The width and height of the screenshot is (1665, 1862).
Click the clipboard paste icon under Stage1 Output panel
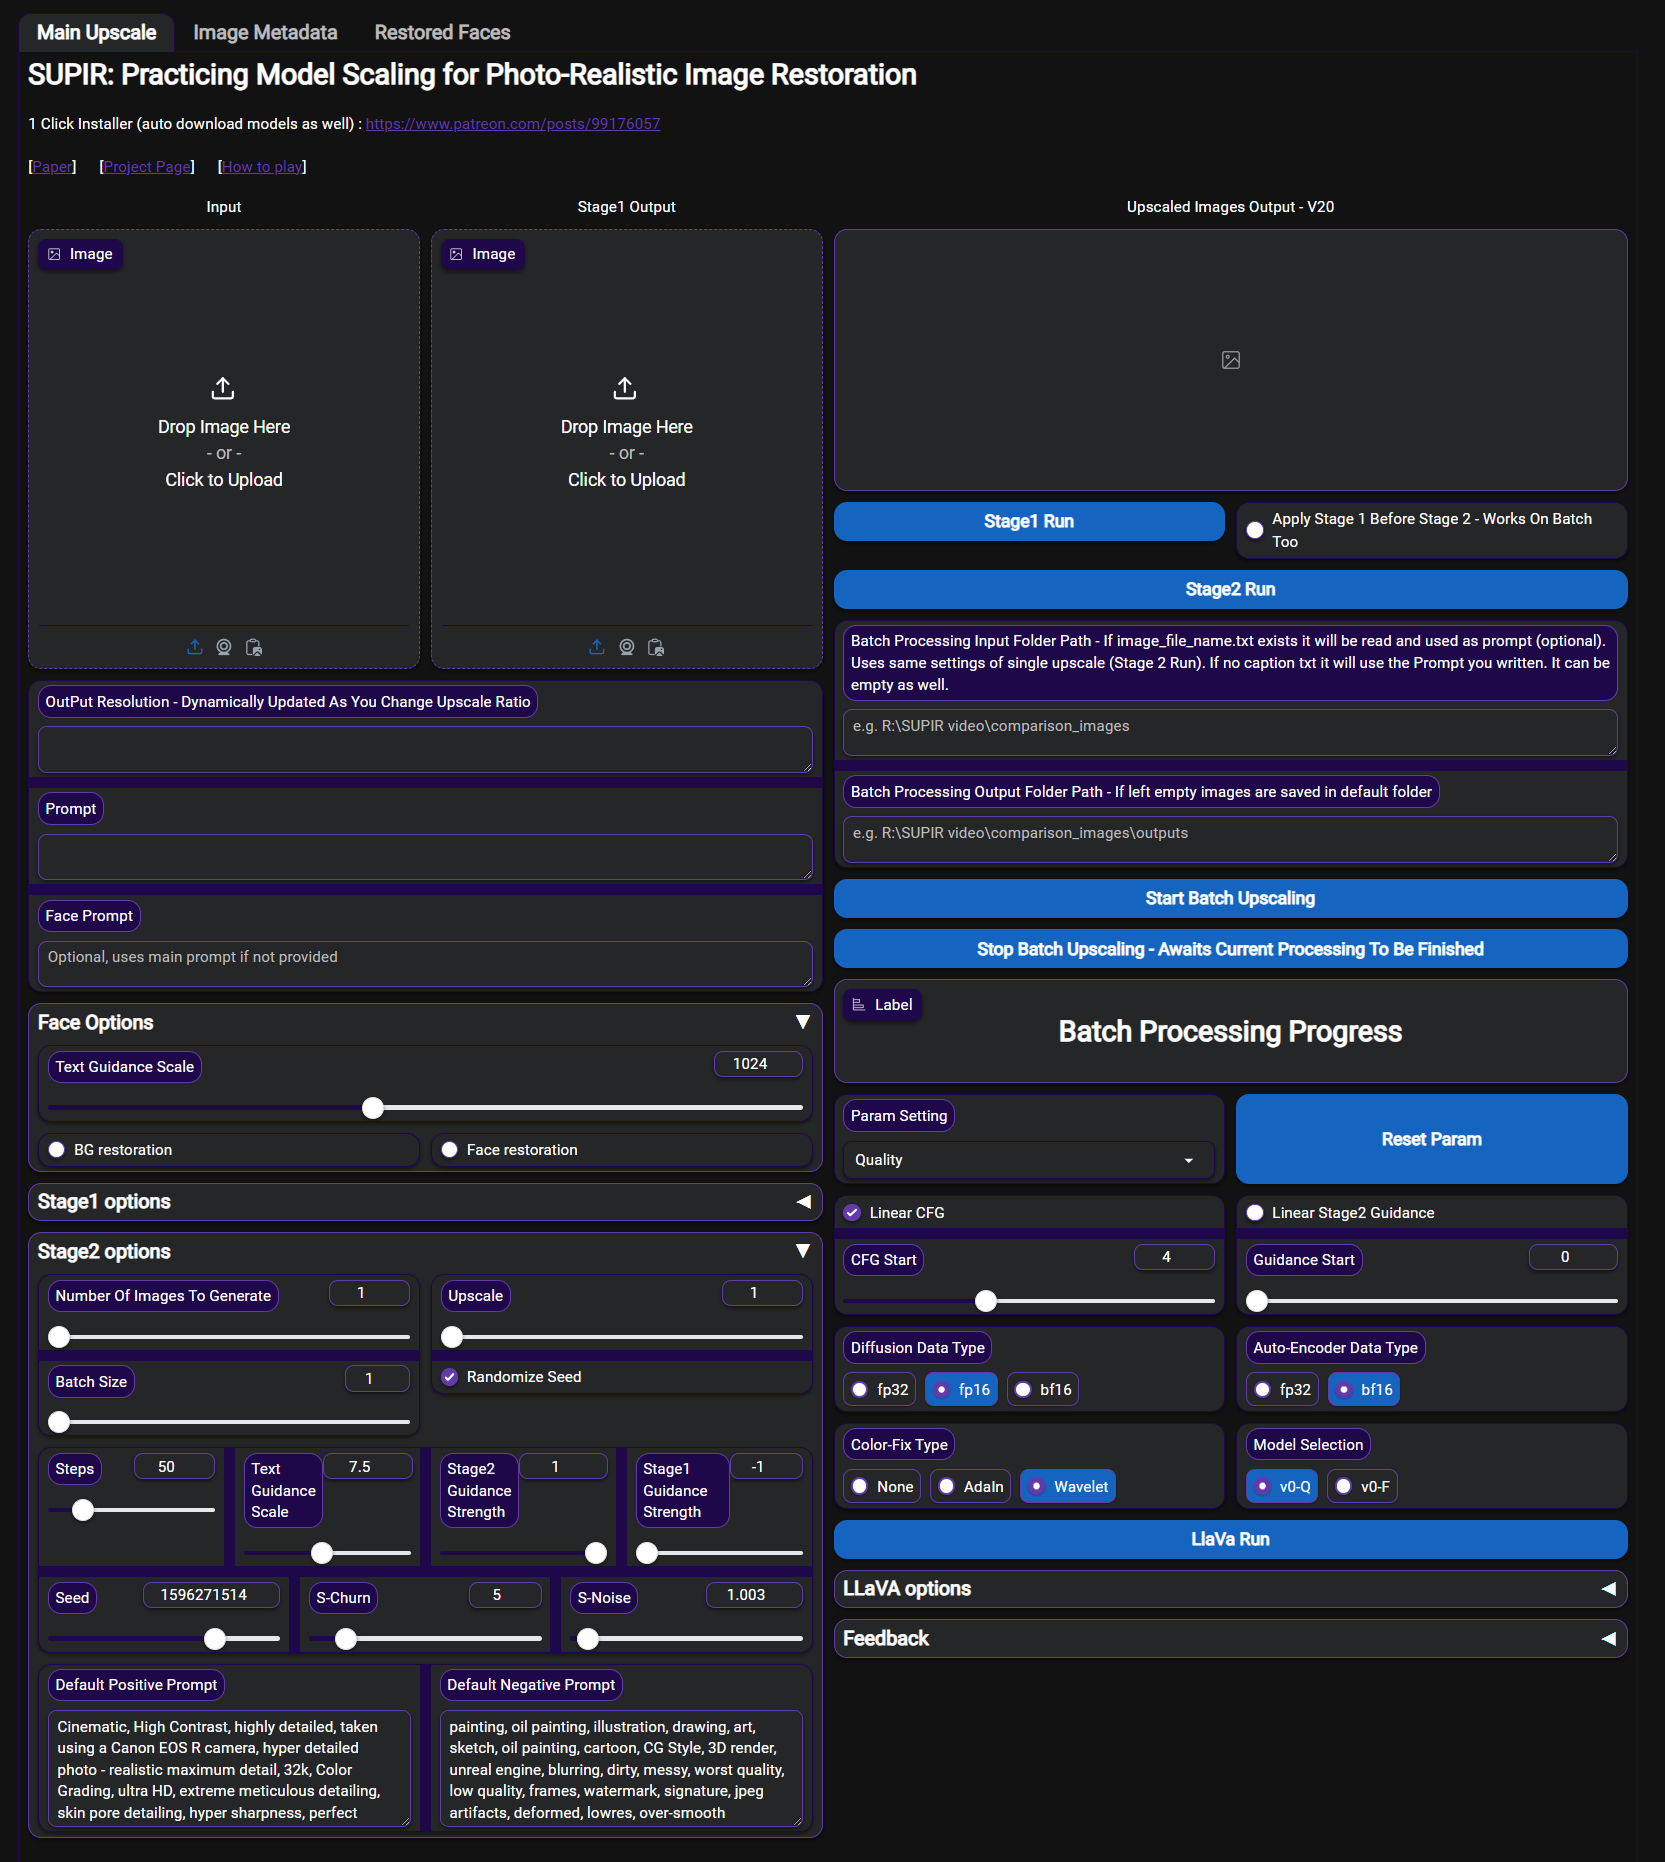[656, 647]
